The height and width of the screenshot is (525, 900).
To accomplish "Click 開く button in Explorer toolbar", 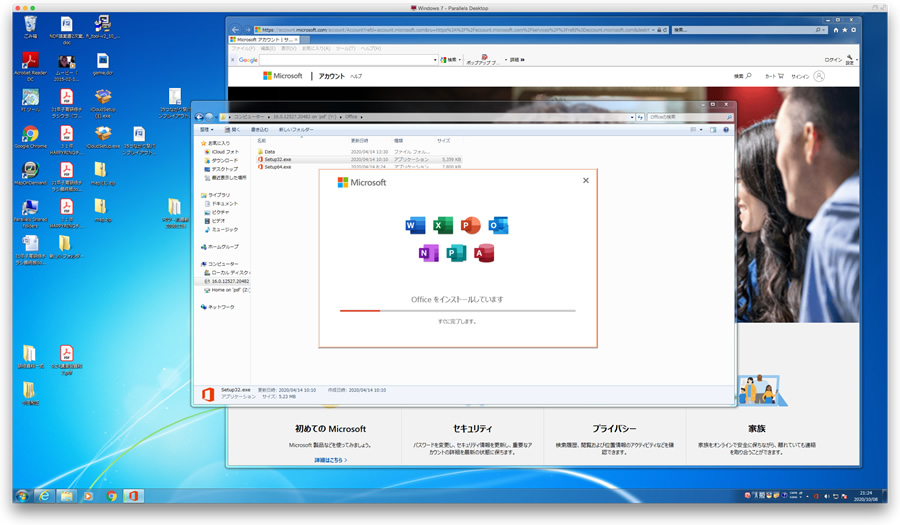I will [232, 130].
